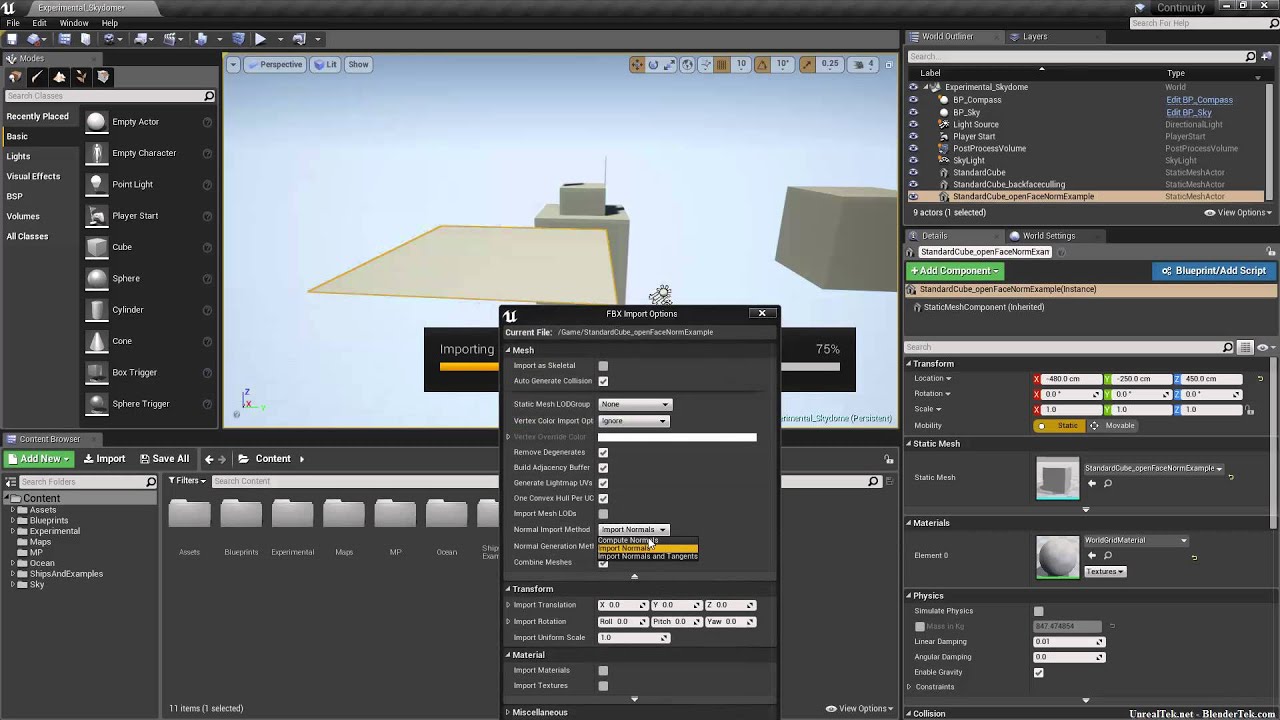Select the Foliage mode icon
This screenshot has height=720, width=1280.
coord(81,77)
